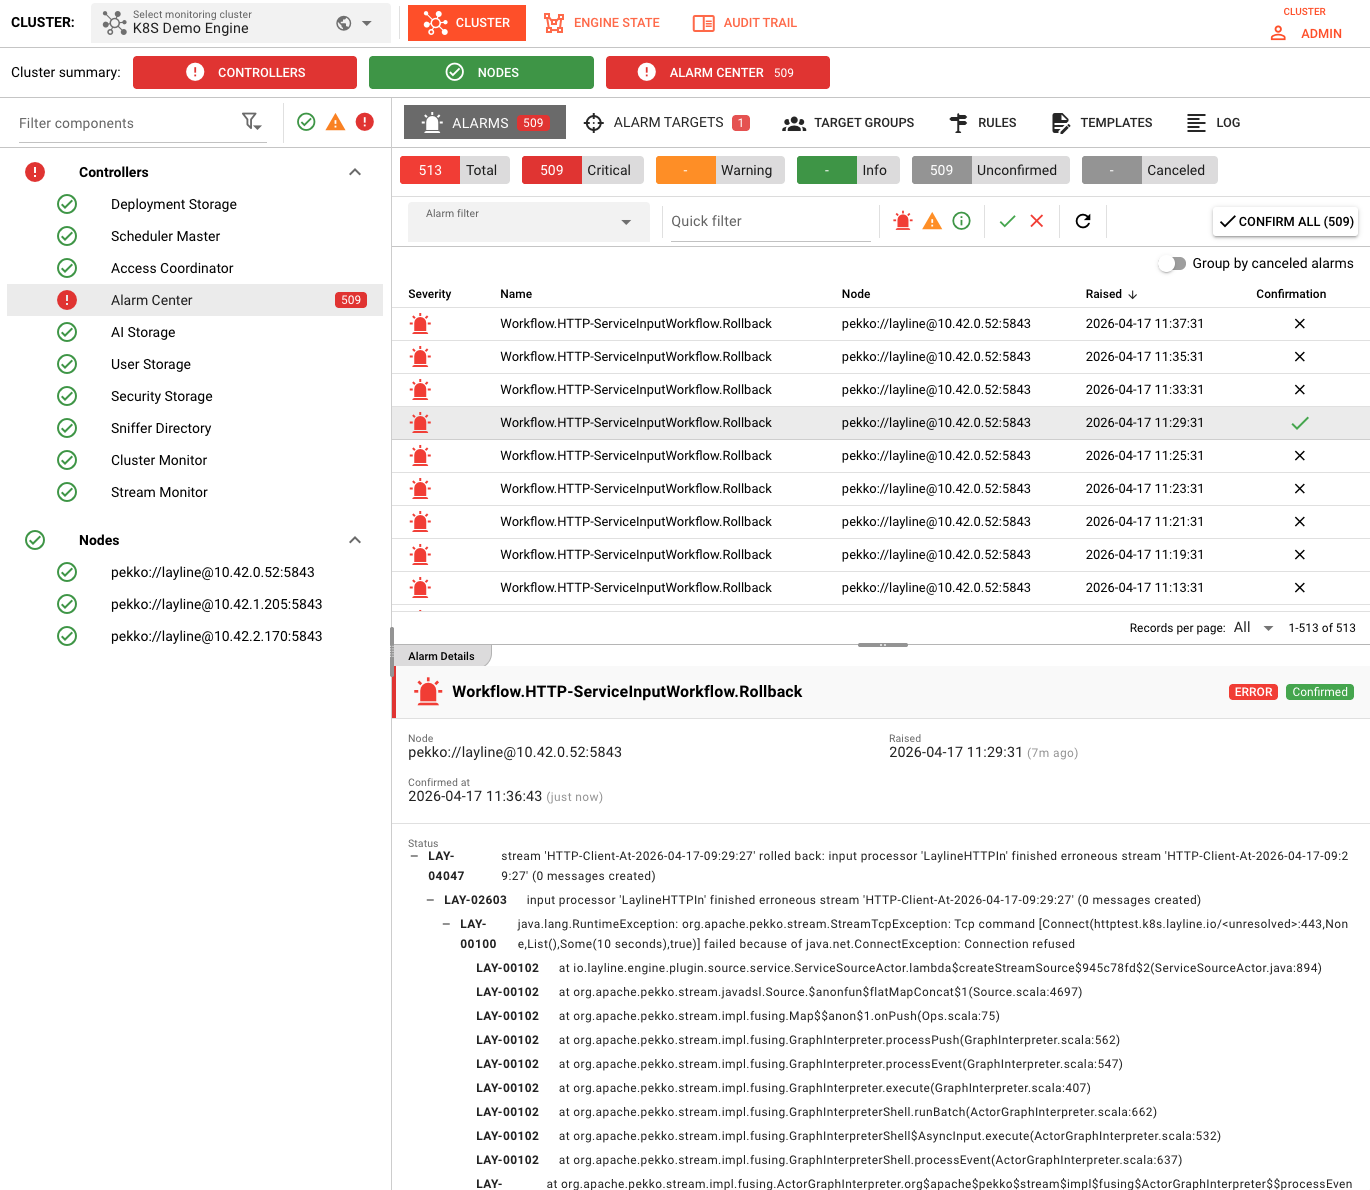Viewport: 1370px width, 1190px height.
Task: Collapse the LAY-02603 status entry
Action: 430,900
